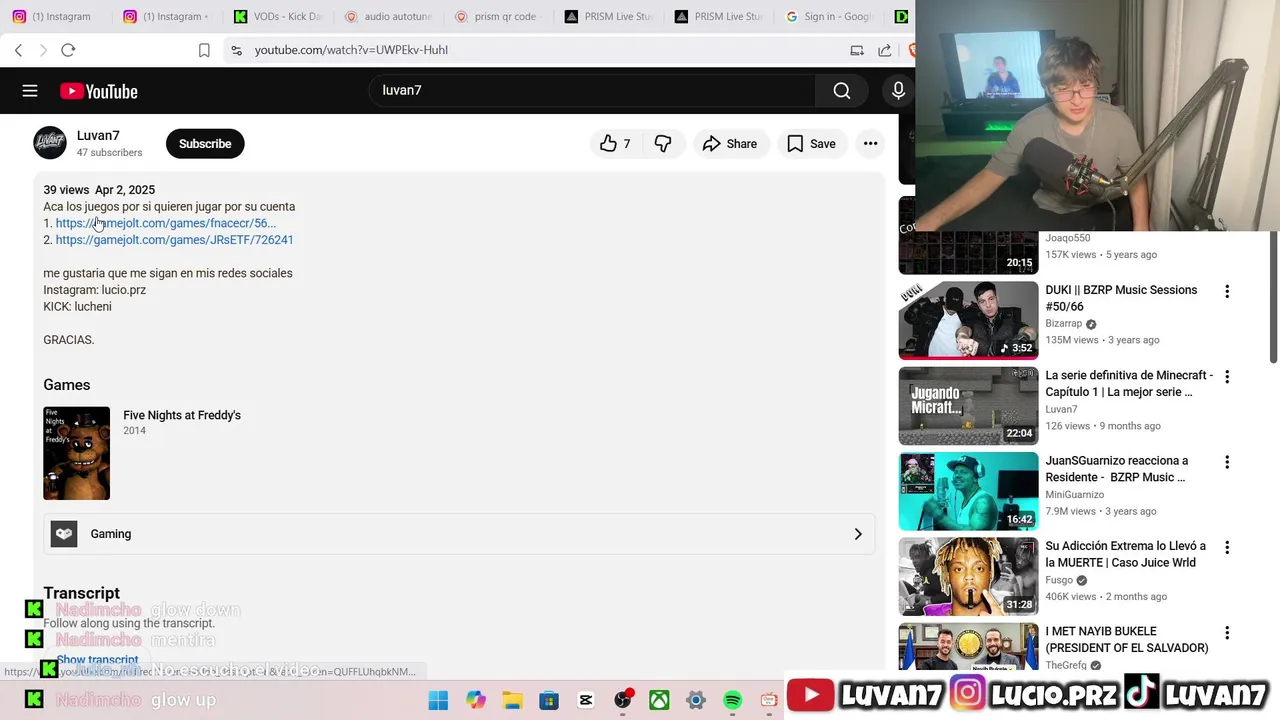Viewport: 1280px width, 720px height.
Task: Open the gamejolt JRsETF/726241 link
Action: 175,240
